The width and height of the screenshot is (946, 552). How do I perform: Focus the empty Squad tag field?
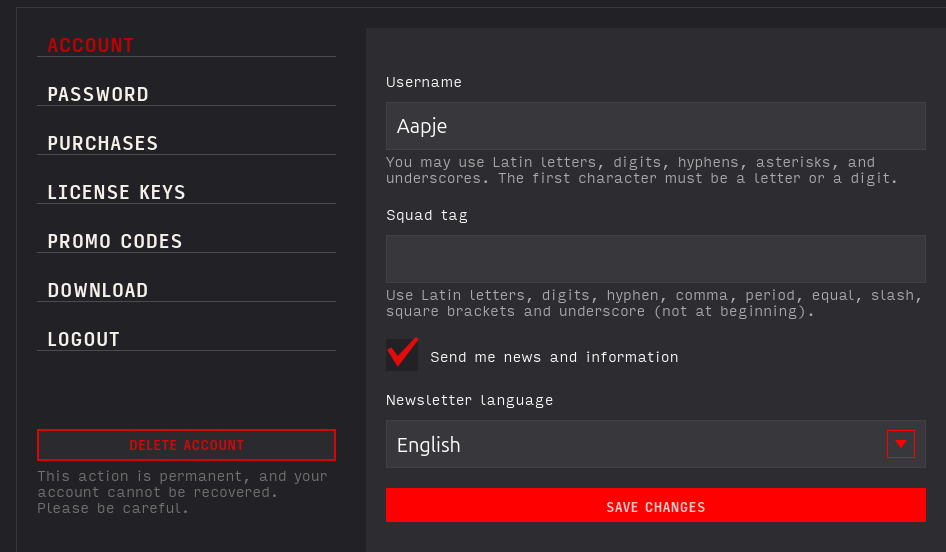click(655, 259)
